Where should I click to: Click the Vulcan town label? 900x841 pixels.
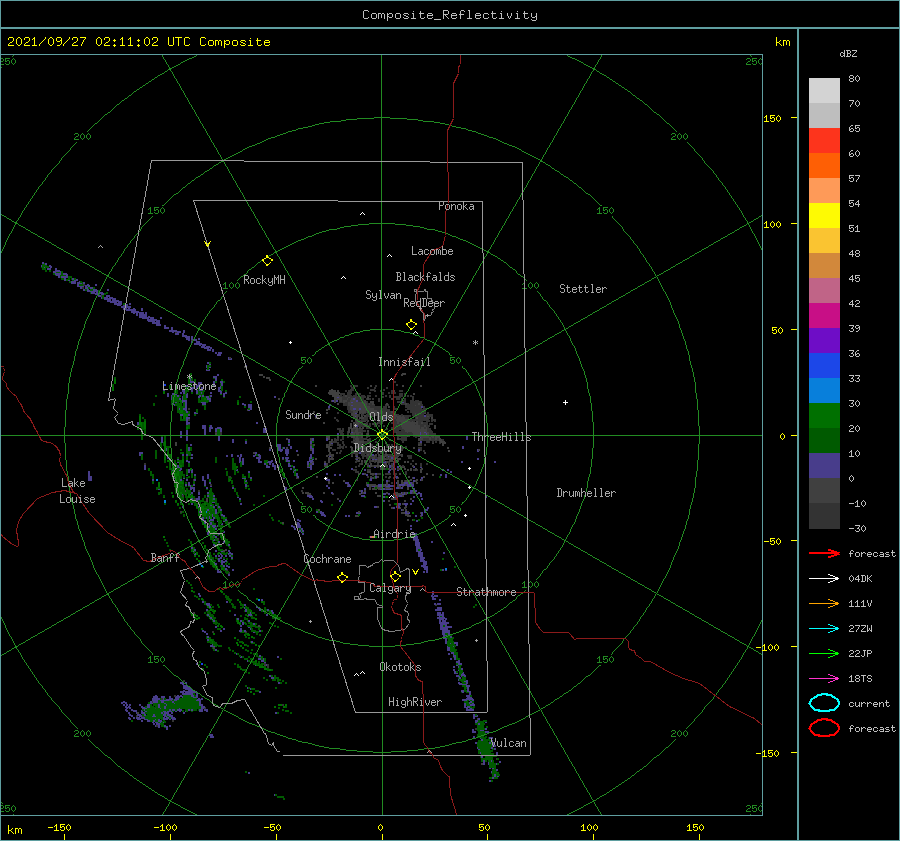coord(509,743)
